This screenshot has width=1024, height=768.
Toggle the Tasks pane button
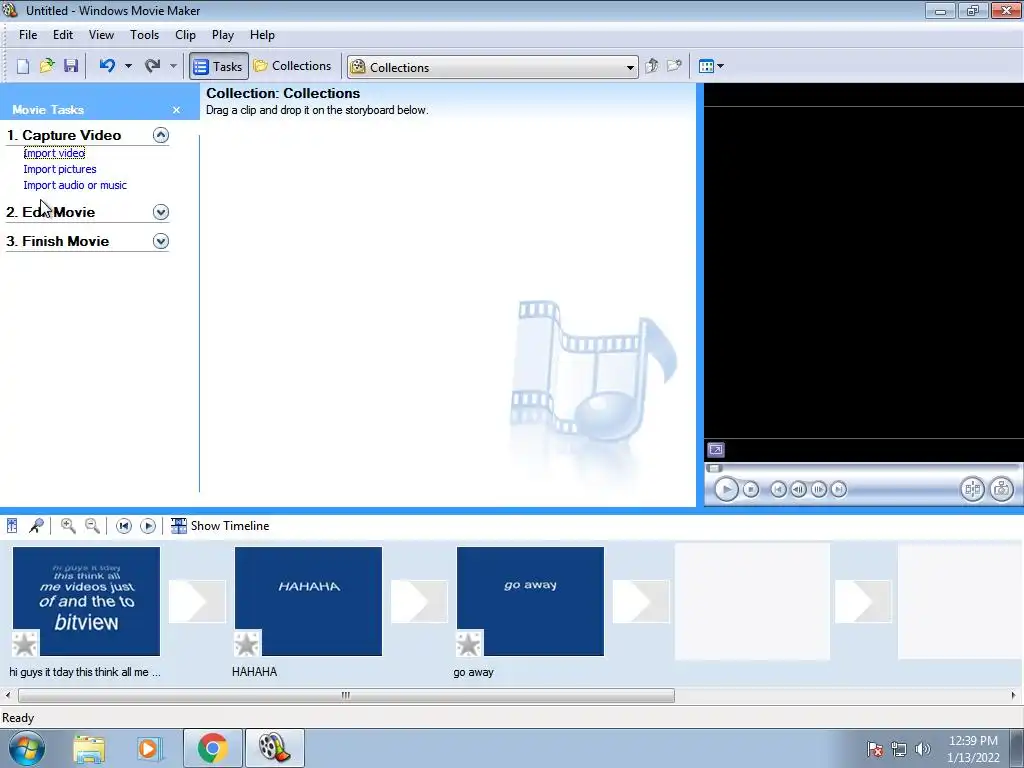click(x=219, y=66)
